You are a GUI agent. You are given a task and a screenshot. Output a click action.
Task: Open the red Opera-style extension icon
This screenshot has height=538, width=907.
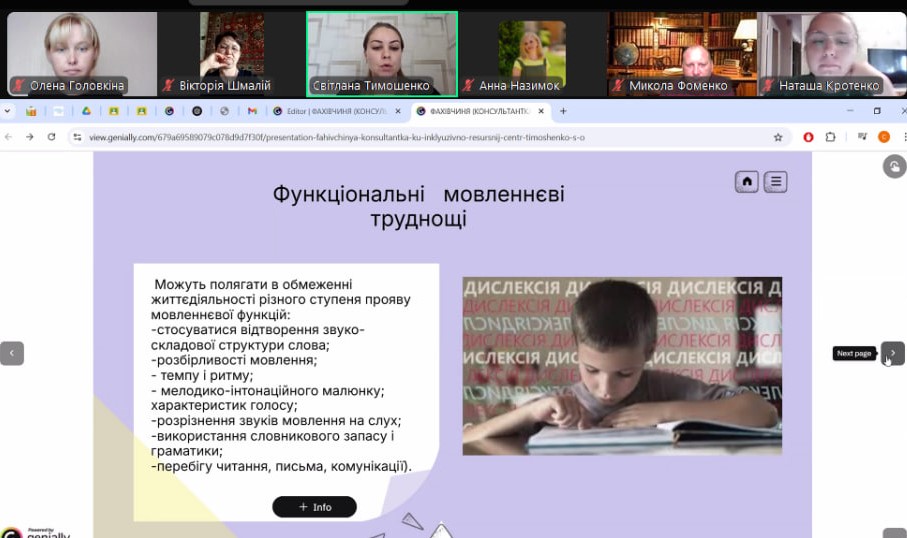(x=808, y=137)
